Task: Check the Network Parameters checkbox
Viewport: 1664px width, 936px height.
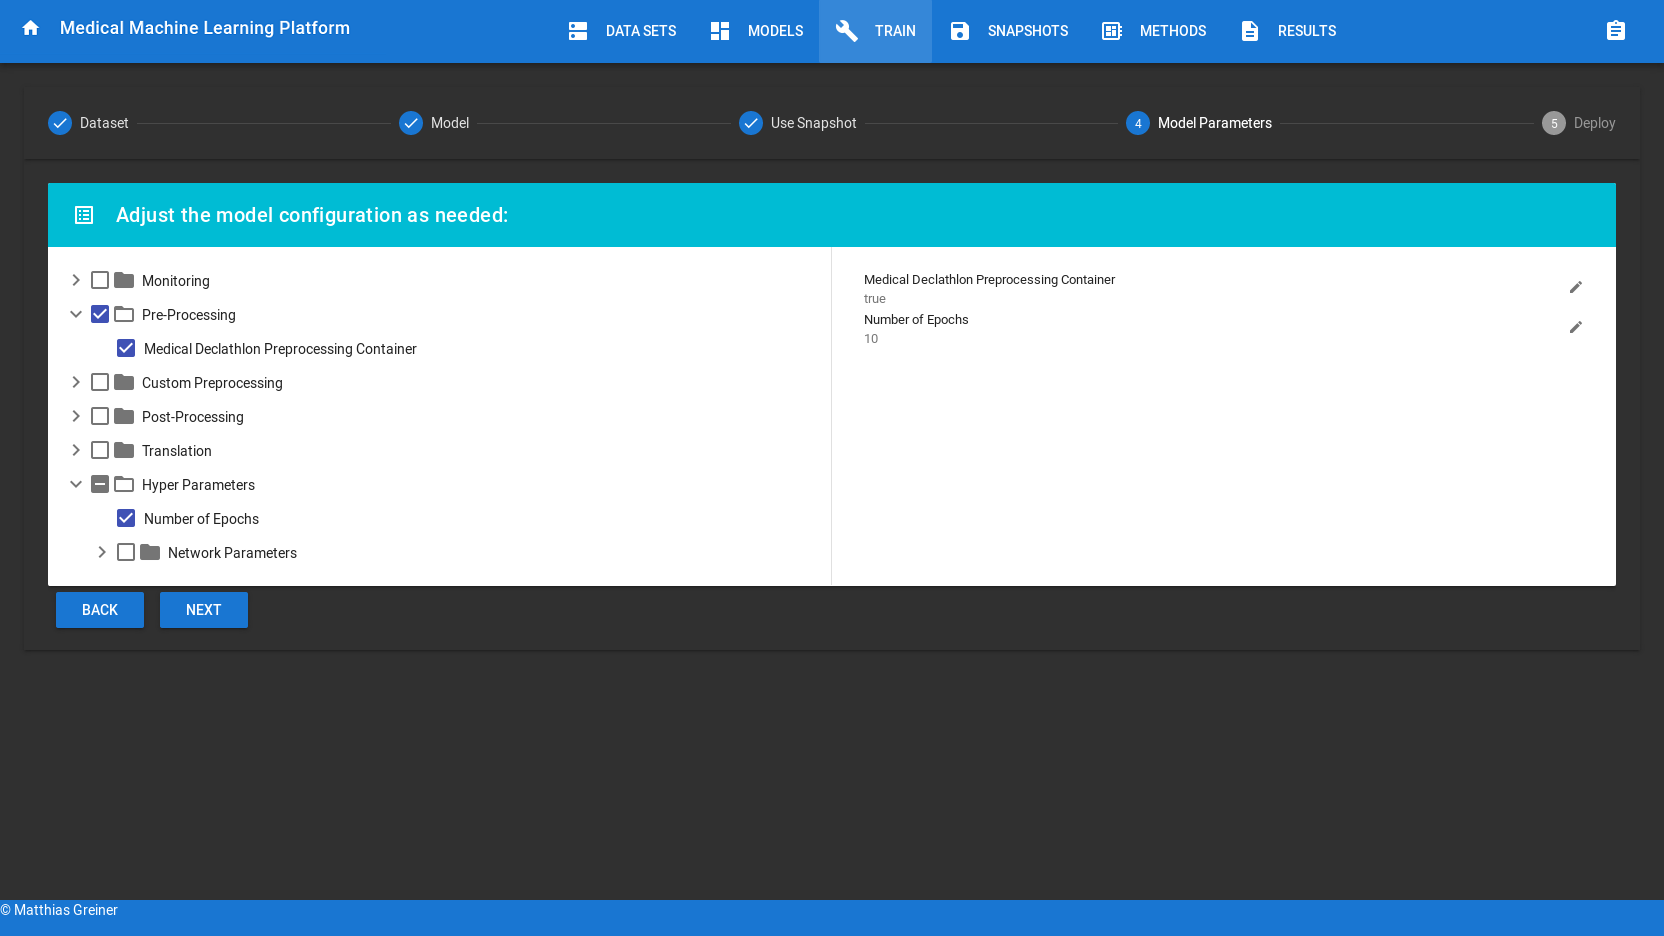Action: (126, 552)
